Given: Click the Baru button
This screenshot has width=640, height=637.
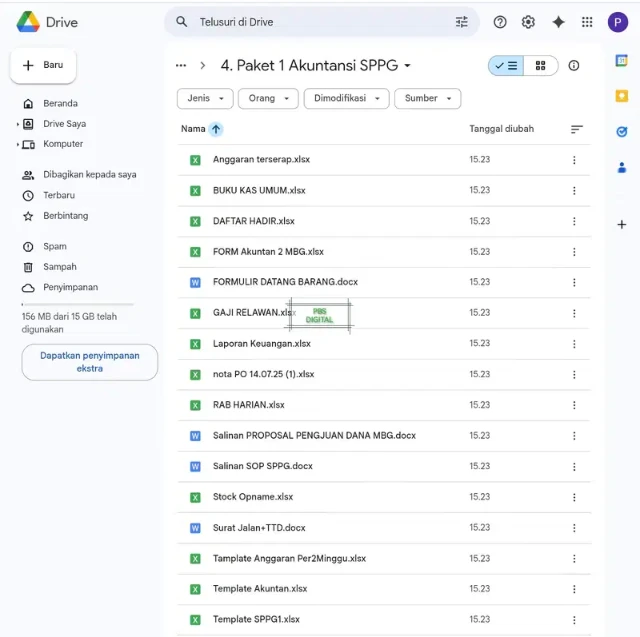Looking at the screenshot, I should [x=43, y=65].
